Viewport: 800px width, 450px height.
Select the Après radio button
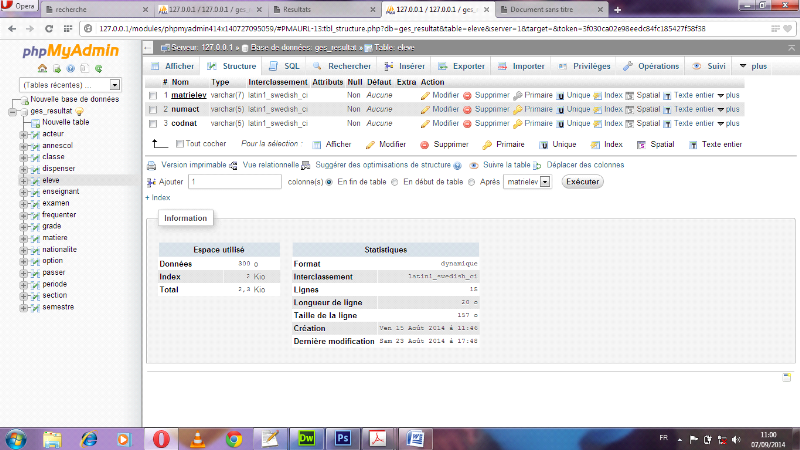pos(471,182)
